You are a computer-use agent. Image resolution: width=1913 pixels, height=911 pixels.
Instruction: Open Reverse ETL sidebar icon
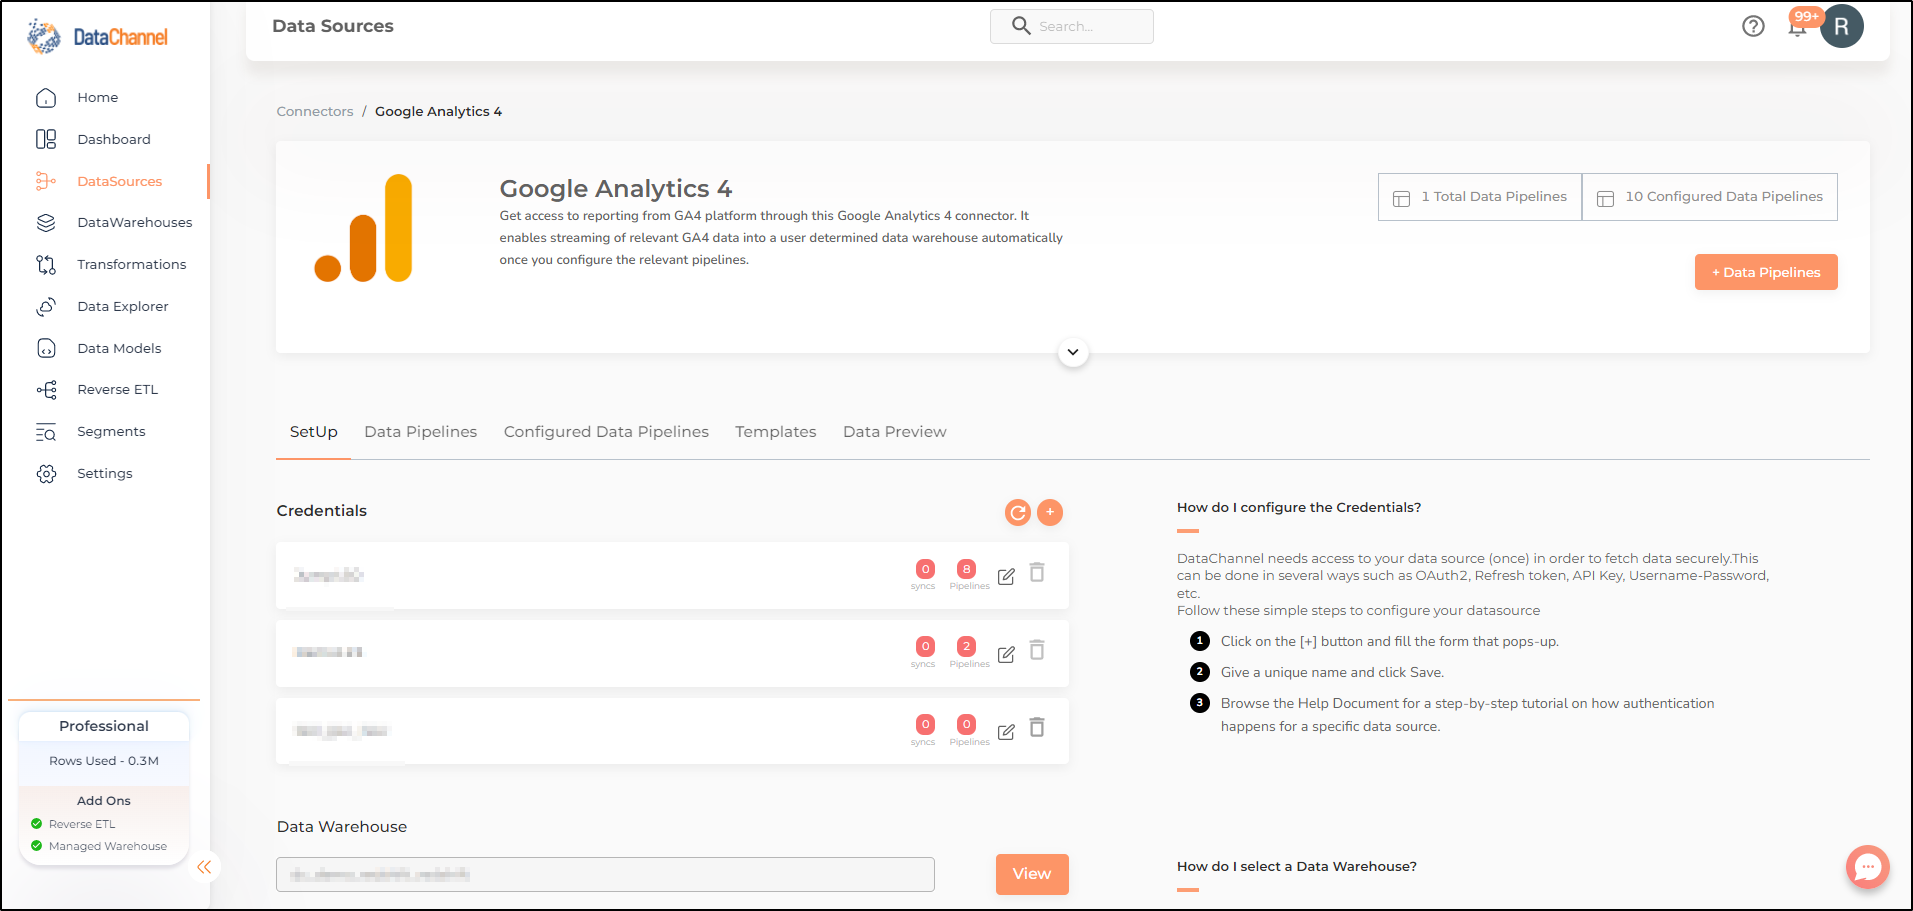tap(46, 389)
